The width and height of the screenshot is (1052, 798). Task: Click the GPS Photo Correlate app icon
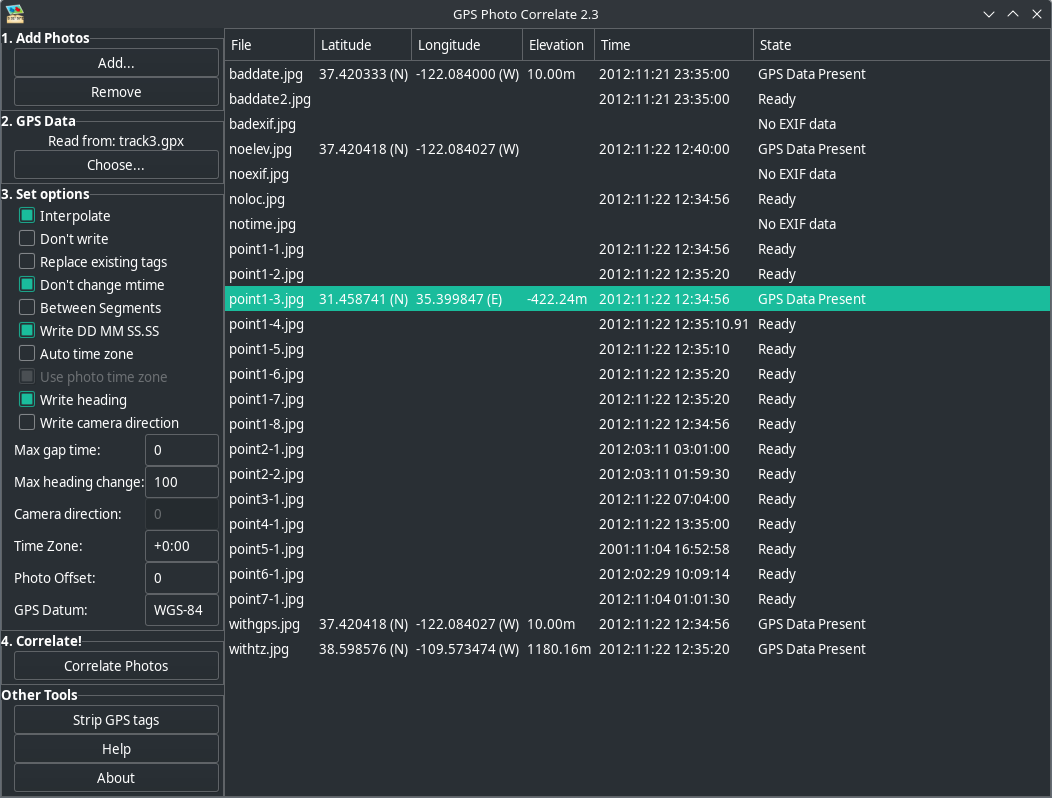[15, 14]
